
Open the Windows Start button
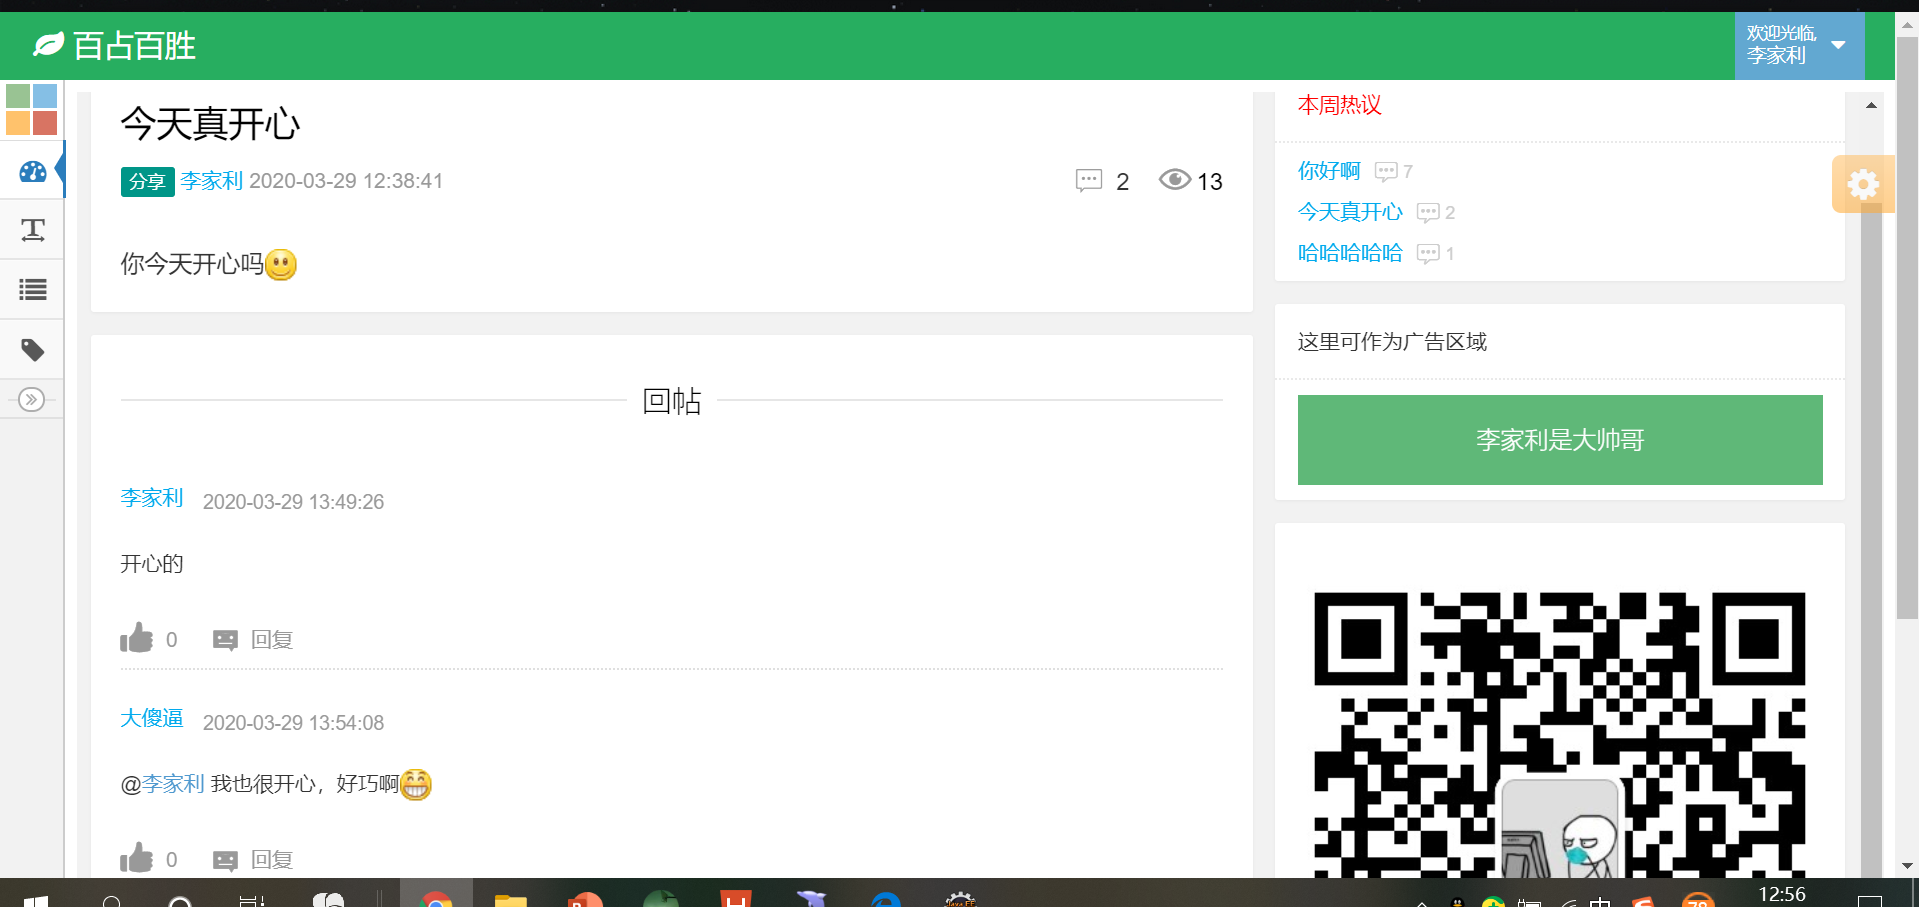pyautogui.click(x=36, y=899)
